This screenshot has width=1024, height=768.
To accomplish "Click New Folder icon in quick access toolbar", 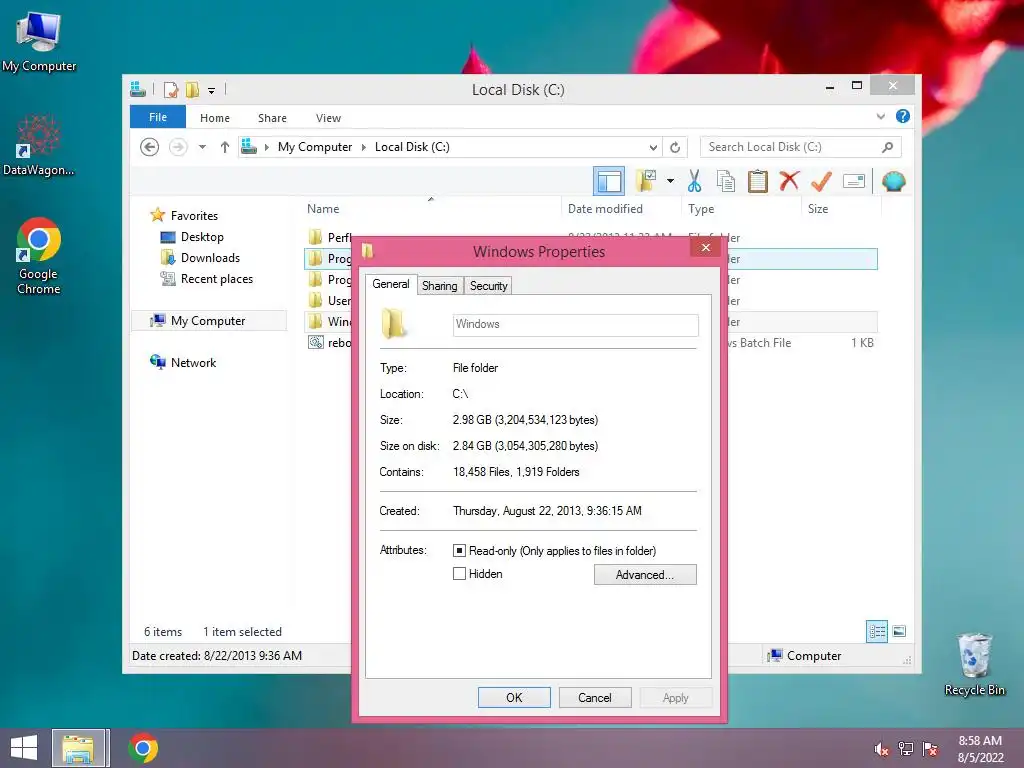I will tap(192, 89).
